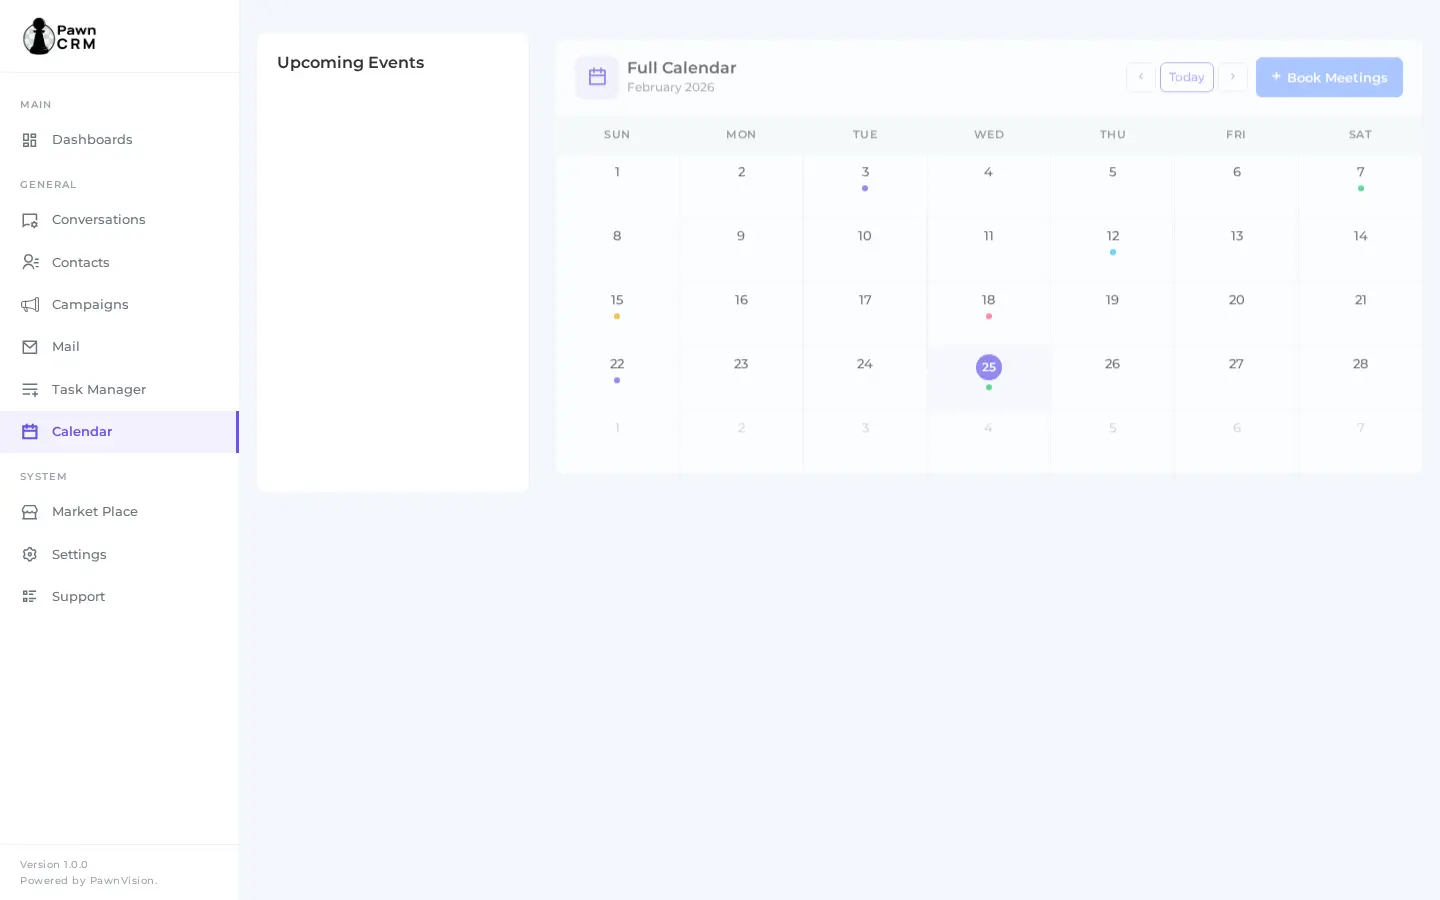The height and width of the screenshot is (900, 1440).
Task: Navigate to the previous month chevron
Action: tap(1141, 77)
